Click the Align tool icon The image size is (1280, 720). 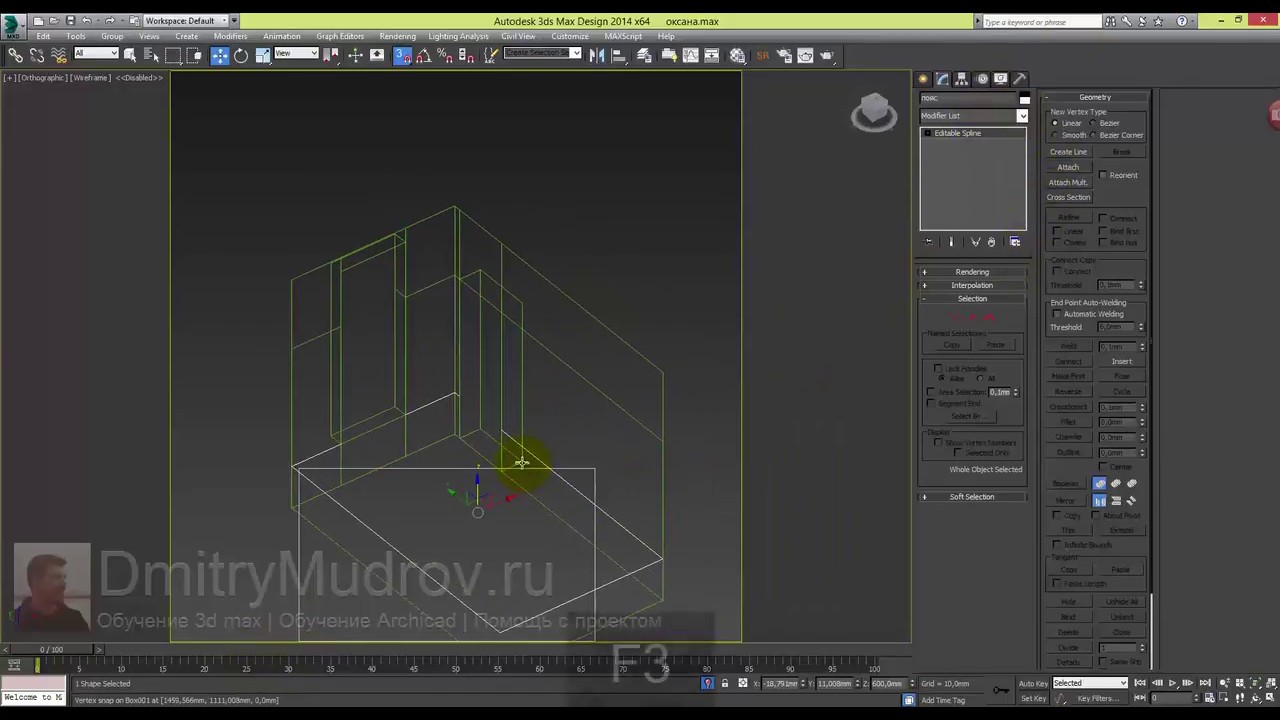(x=619, y=56)
